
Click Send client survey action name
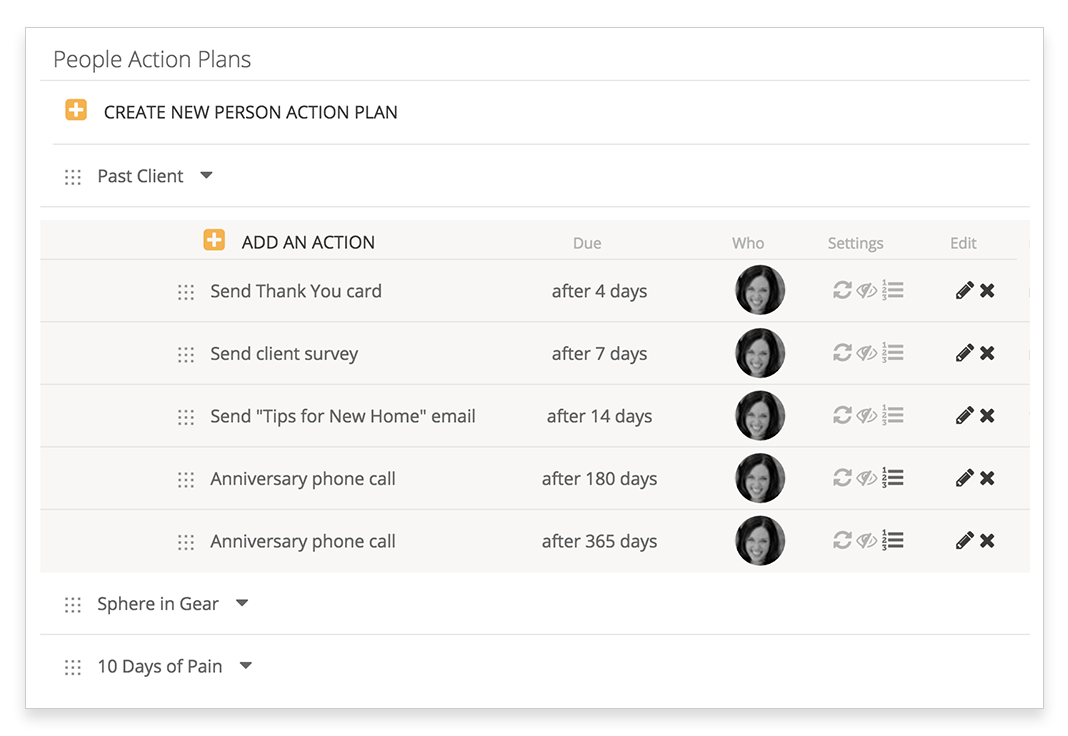tap(284, 354)
